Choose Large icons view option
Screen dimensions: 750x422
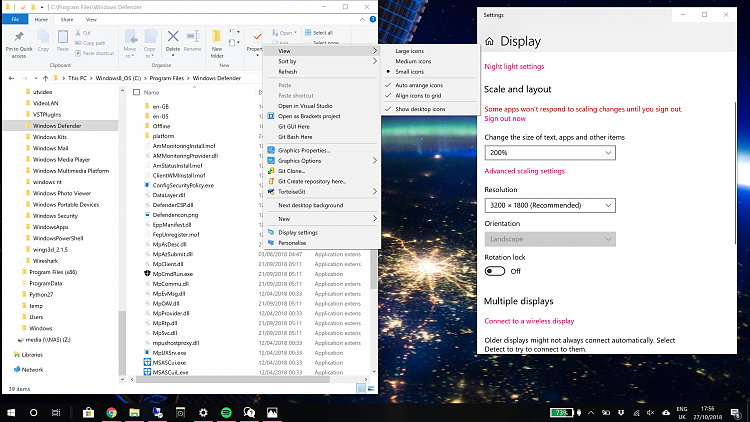click(x=409, y=51)
